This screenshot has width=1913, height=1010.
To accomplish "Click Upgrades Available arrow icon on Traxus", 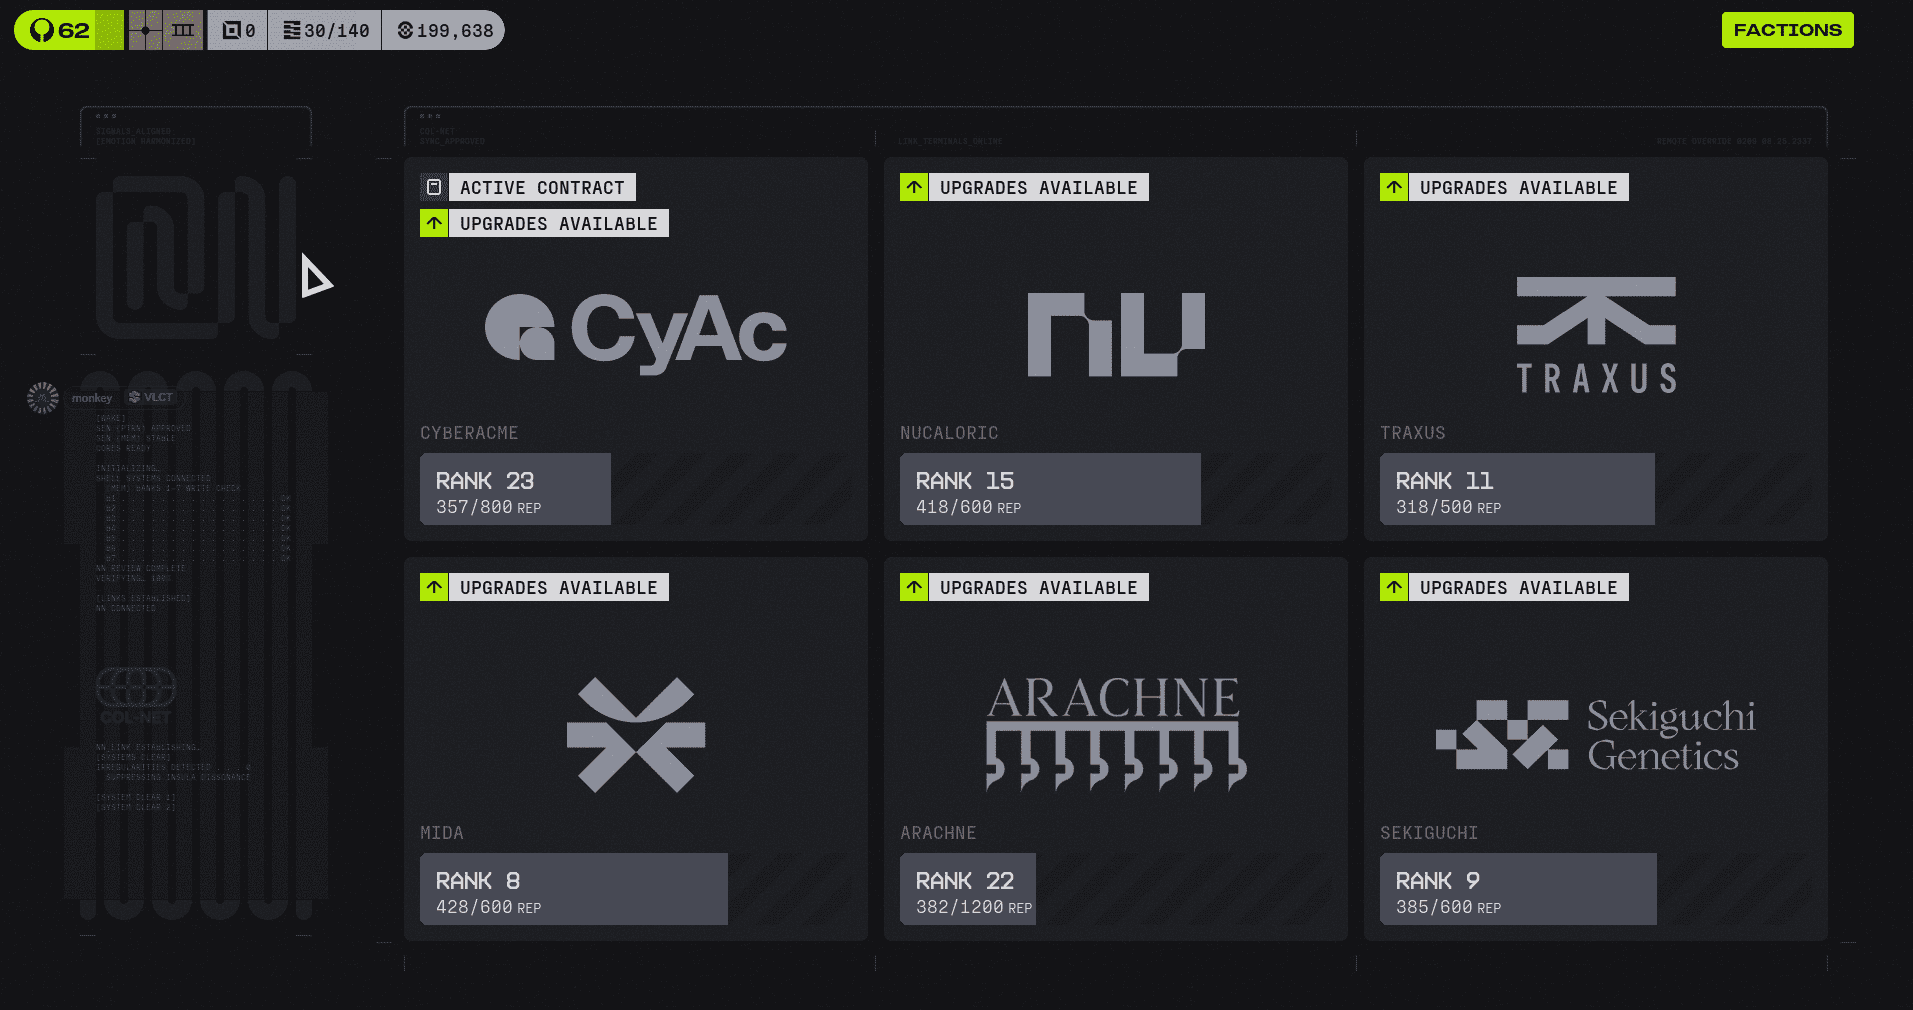I will [1394, 187].
